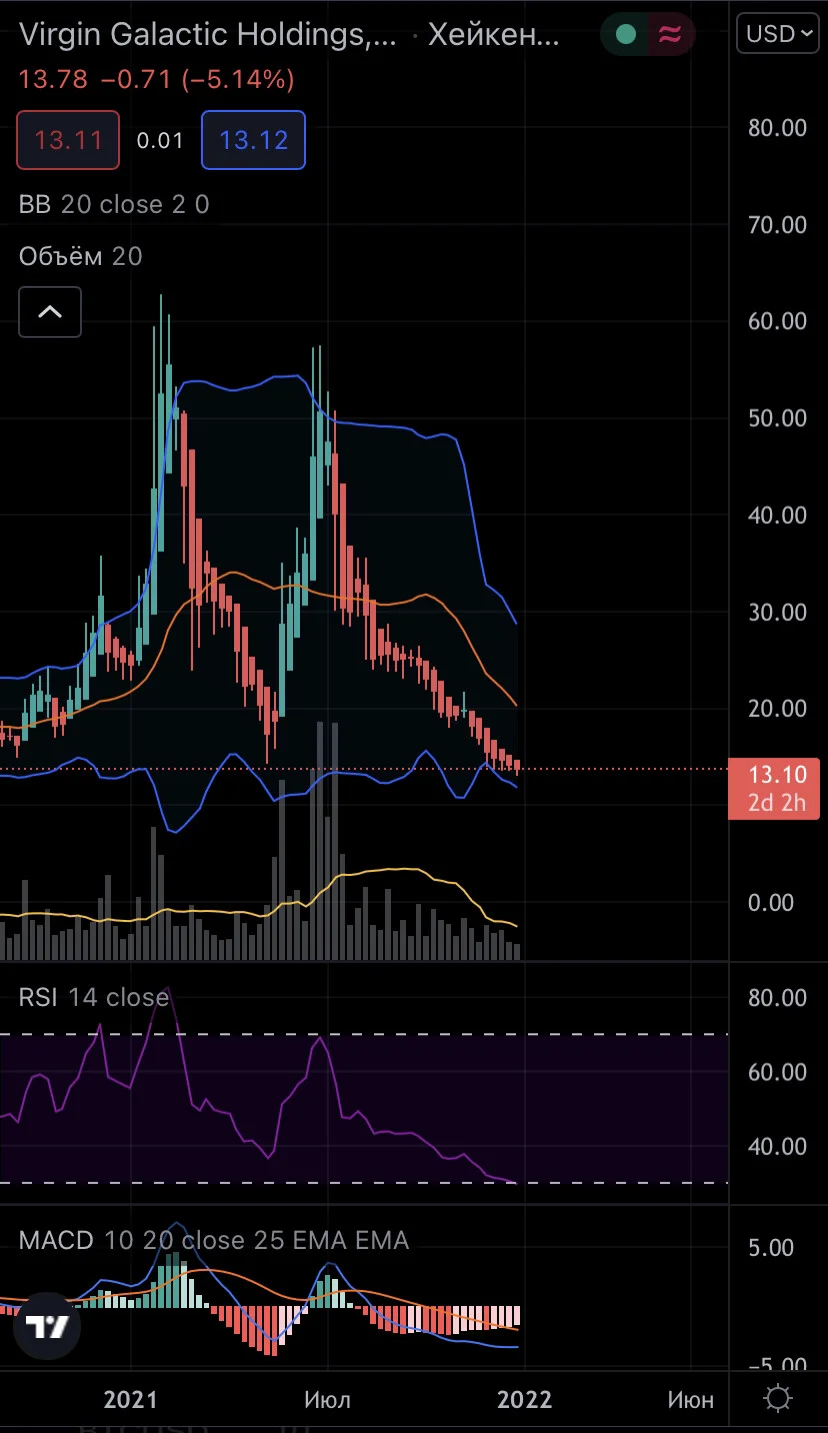Screen dimensions: 828x1433
Task: Tap the 0.01 spread value
Action: coord(161,140)
